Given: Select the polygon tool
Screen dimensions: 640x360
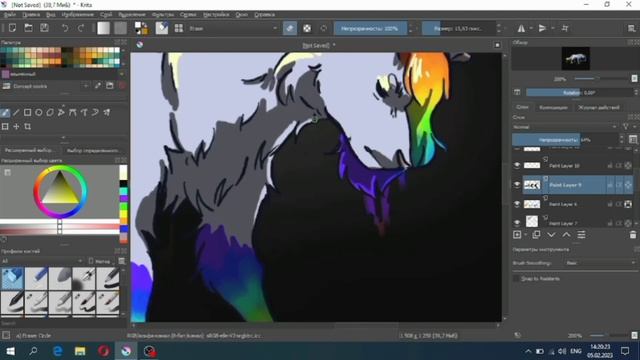Looking at the screenshot, I should pyautogui.click(x=50, y=112).
